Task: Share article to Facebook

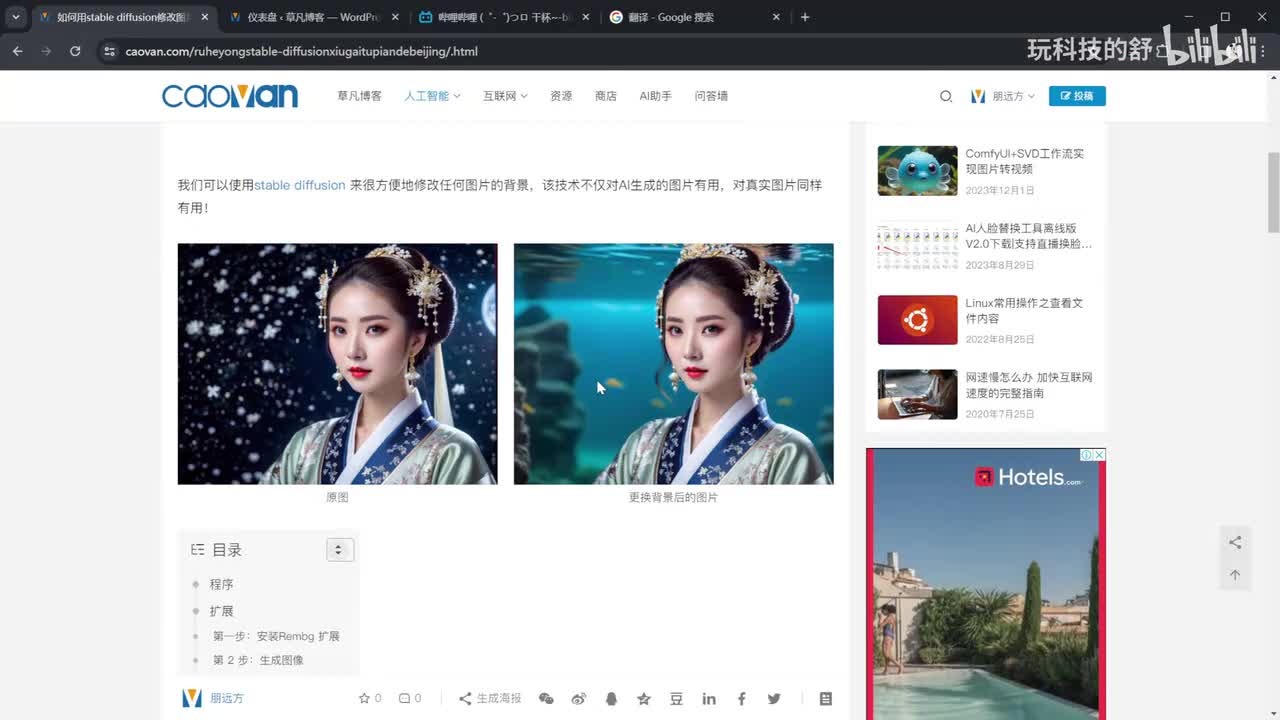Action: click(x=741, y=699)
